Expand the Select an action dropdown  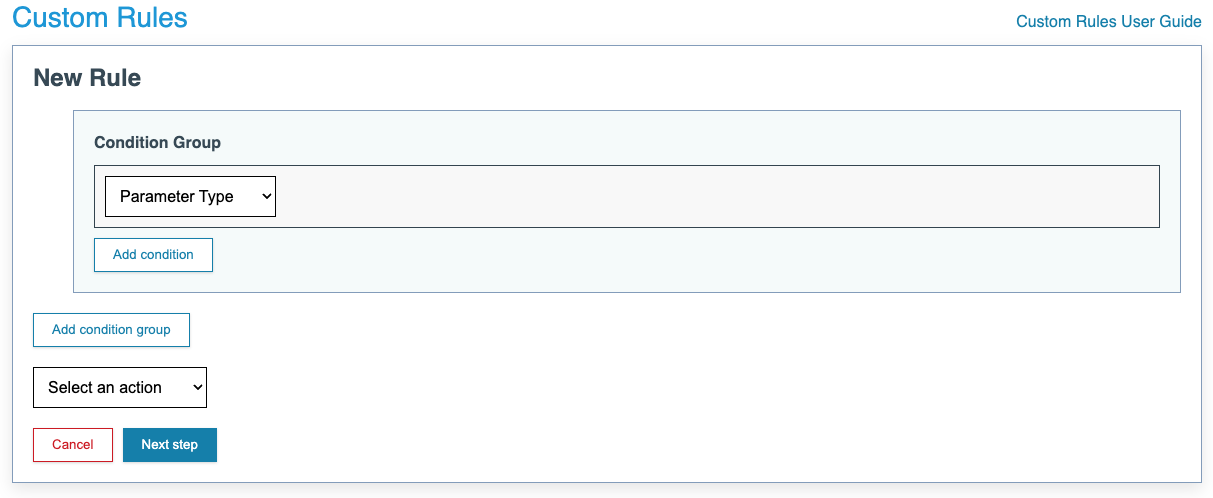pos(119,388)
